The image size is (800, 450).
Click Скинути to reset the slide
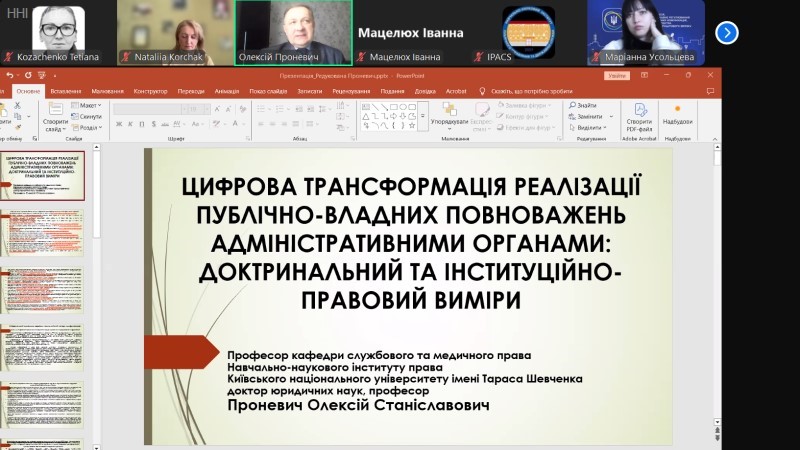click(x=86, y=116)
